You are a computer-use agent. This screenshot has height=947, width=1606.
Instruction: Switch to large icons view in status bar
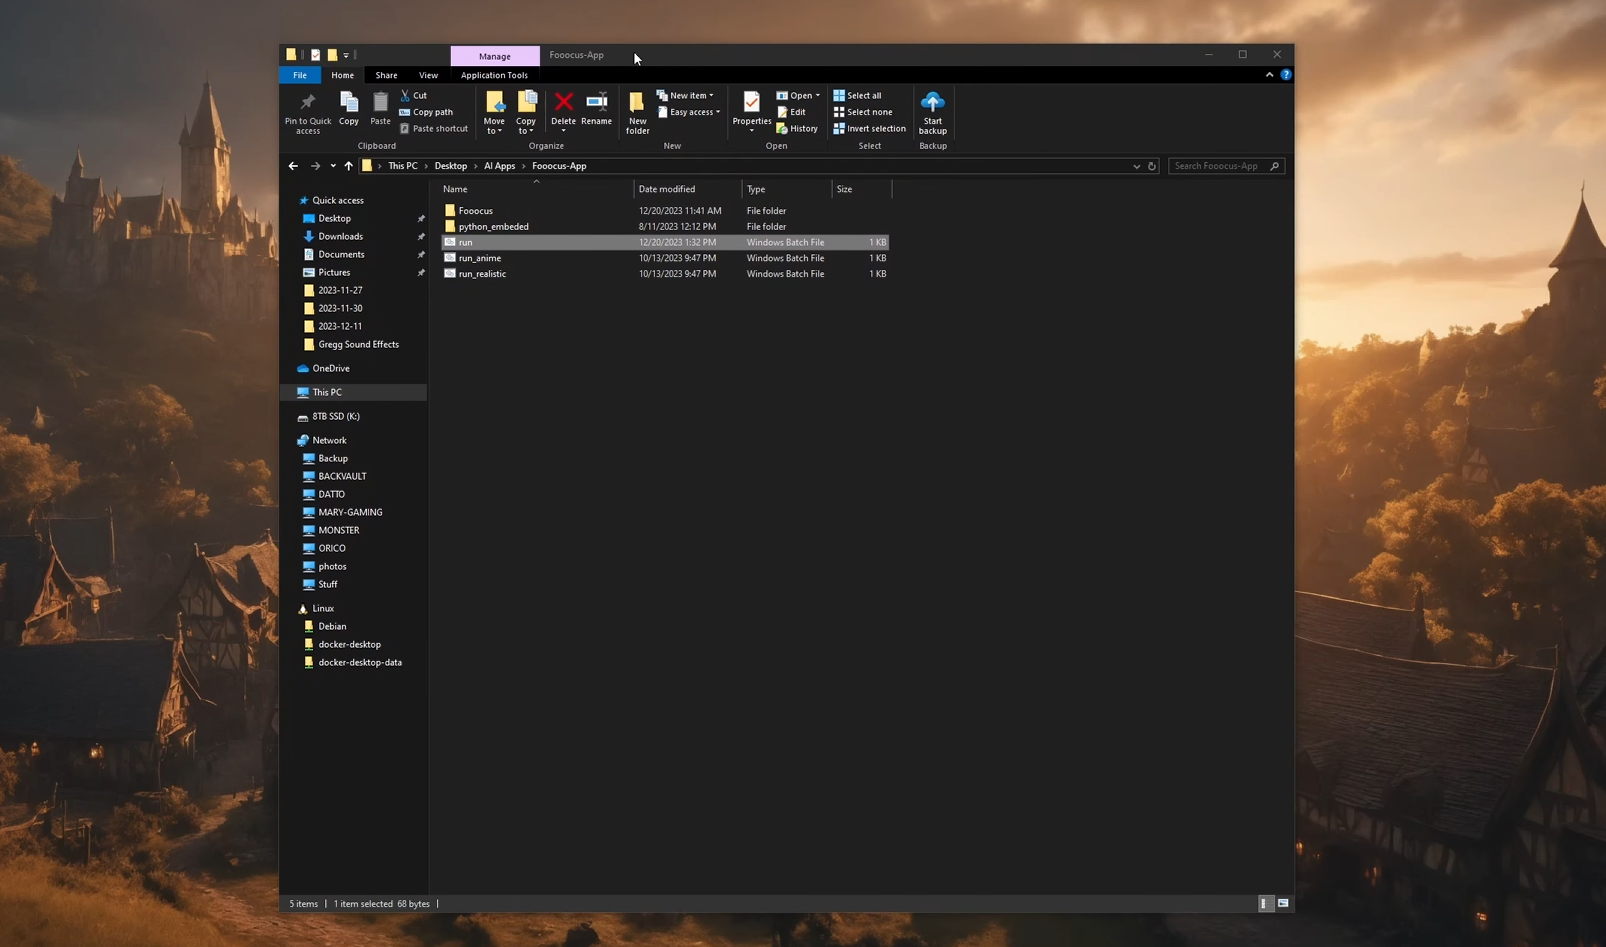[x=1283, y=904]
